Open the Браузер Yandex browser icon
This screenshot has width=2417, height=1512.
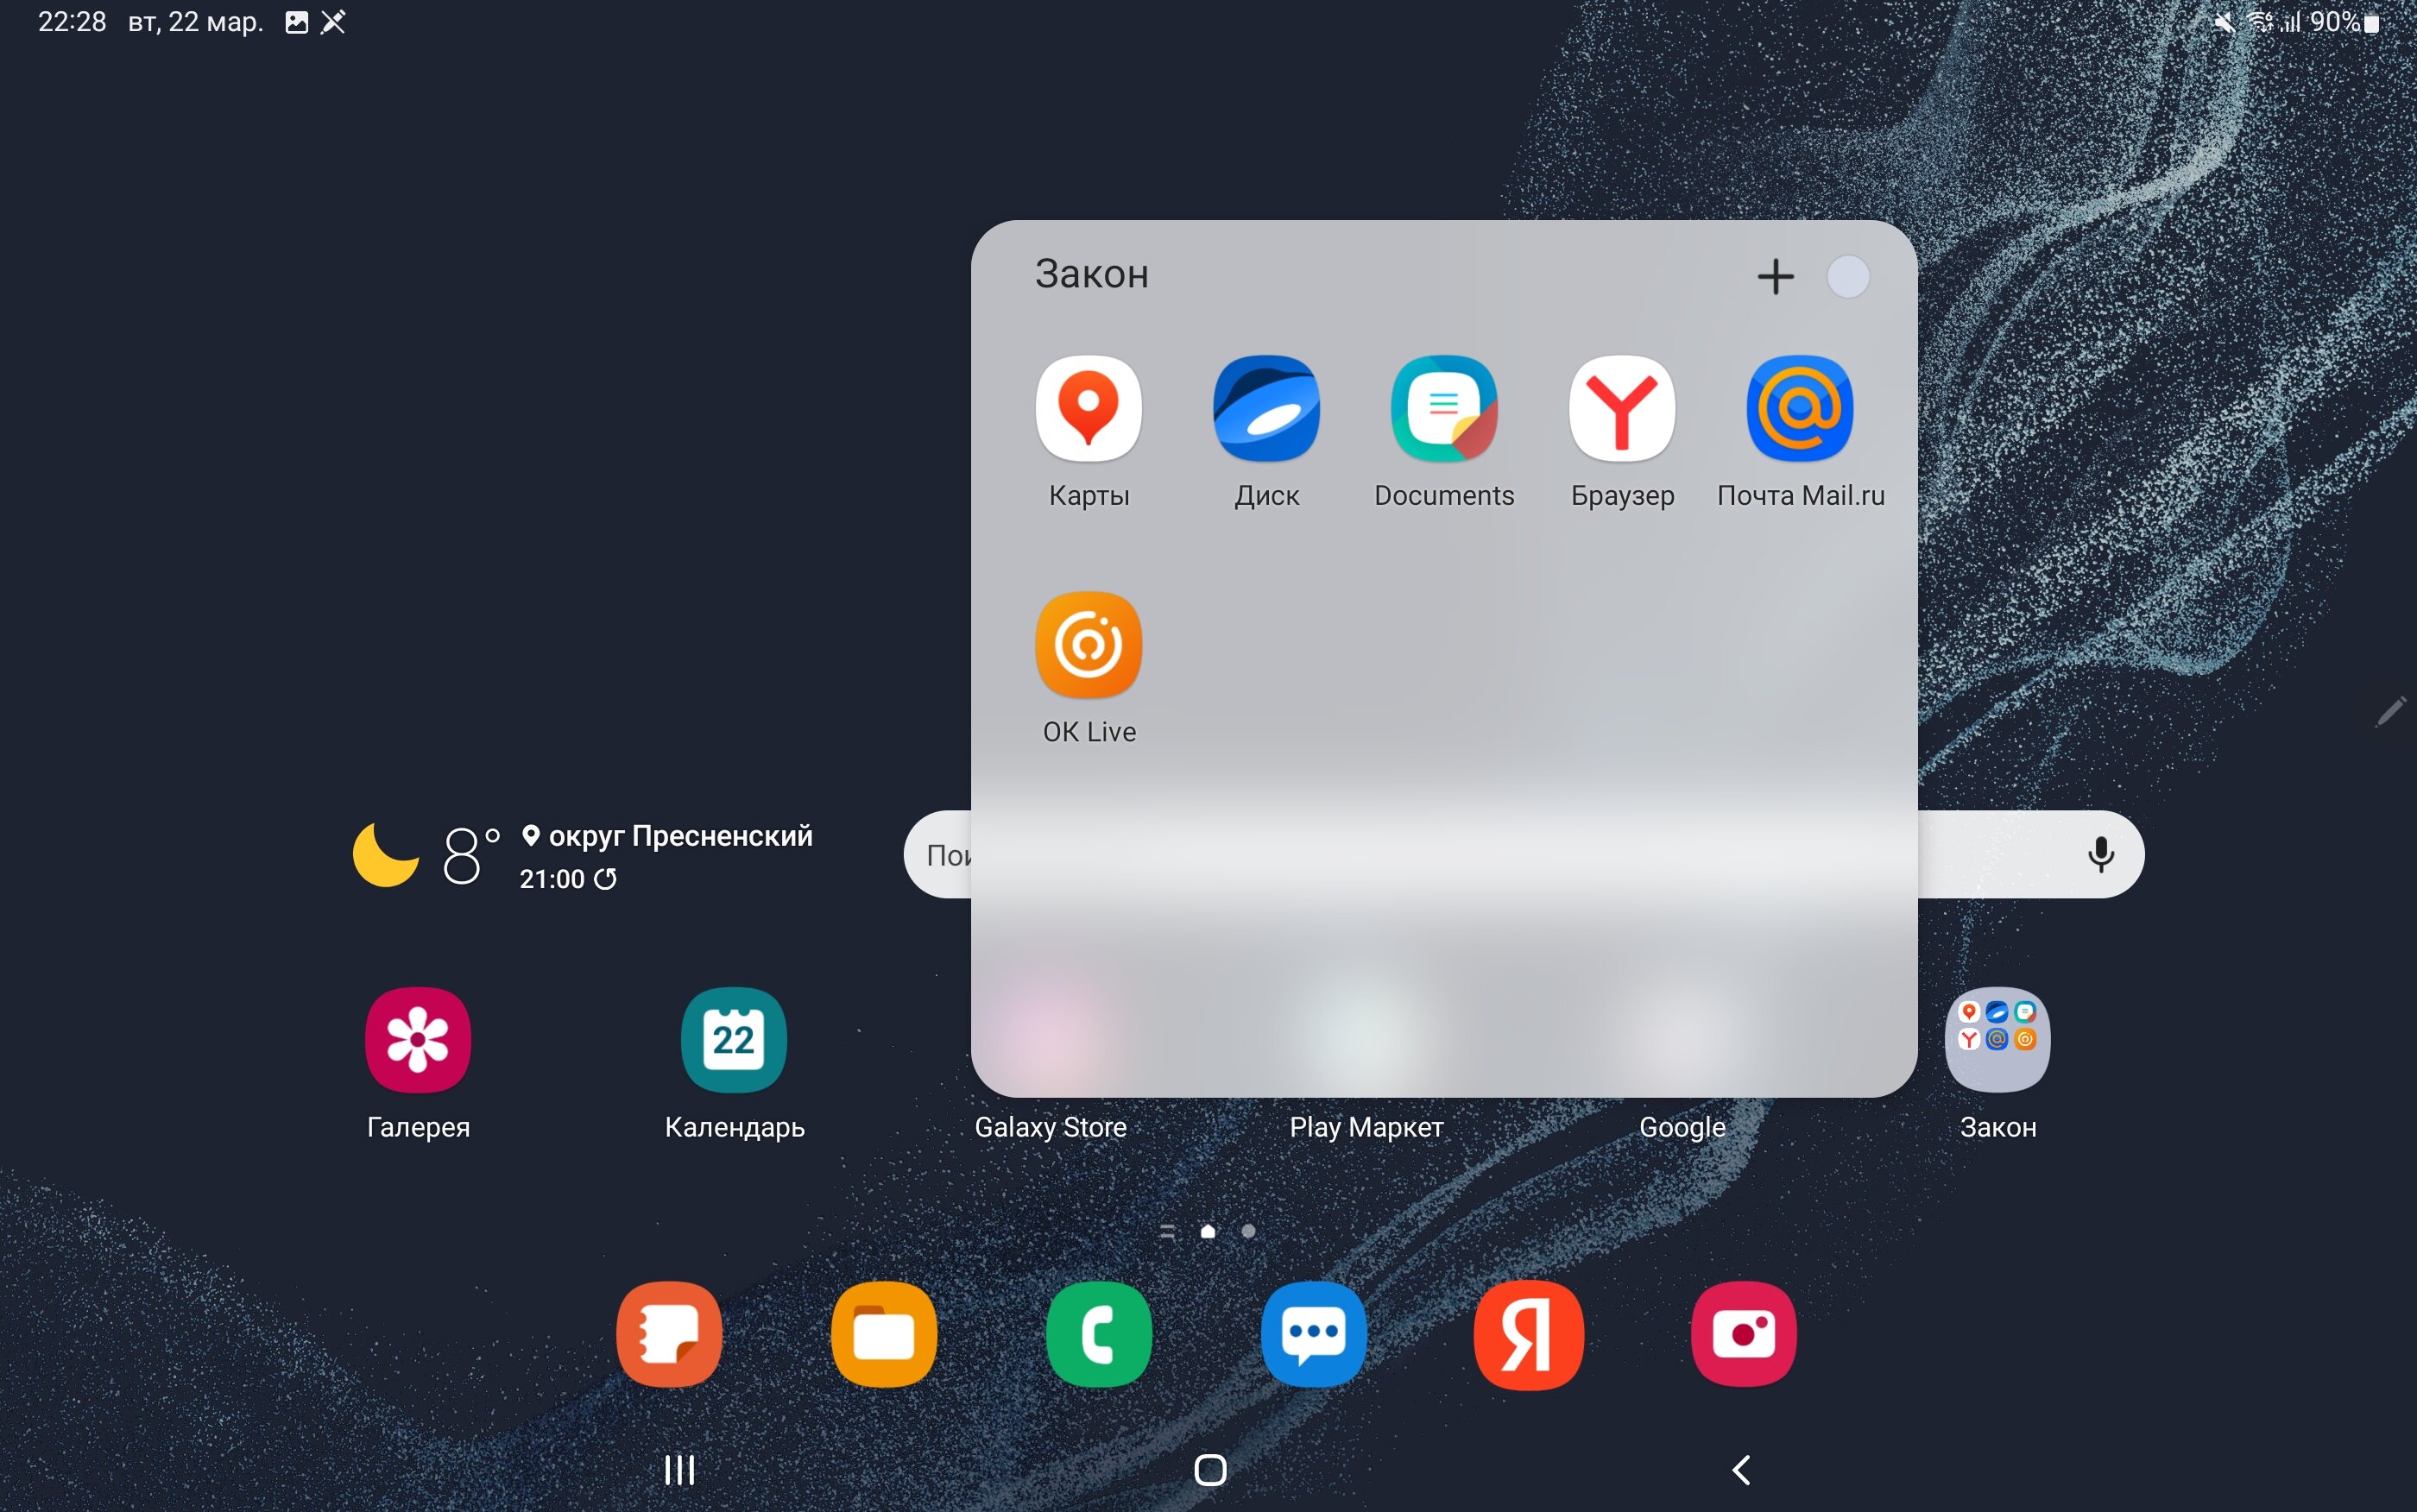coord(1622,408)
